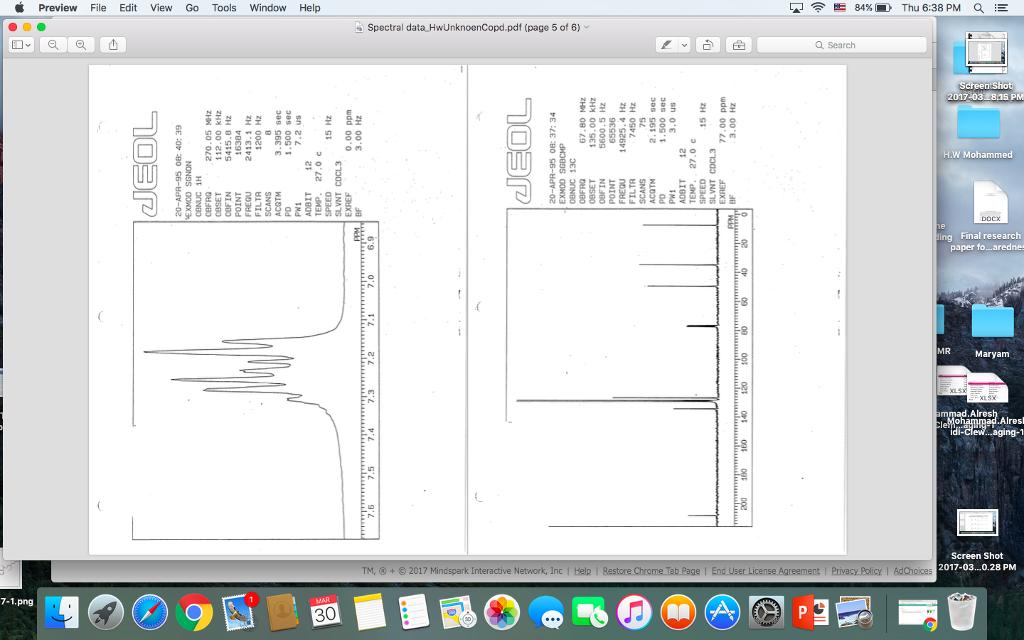Expand the document title dropdown chevron
Viewport: 1024px width, 640px height.
(x=587, y=27)
